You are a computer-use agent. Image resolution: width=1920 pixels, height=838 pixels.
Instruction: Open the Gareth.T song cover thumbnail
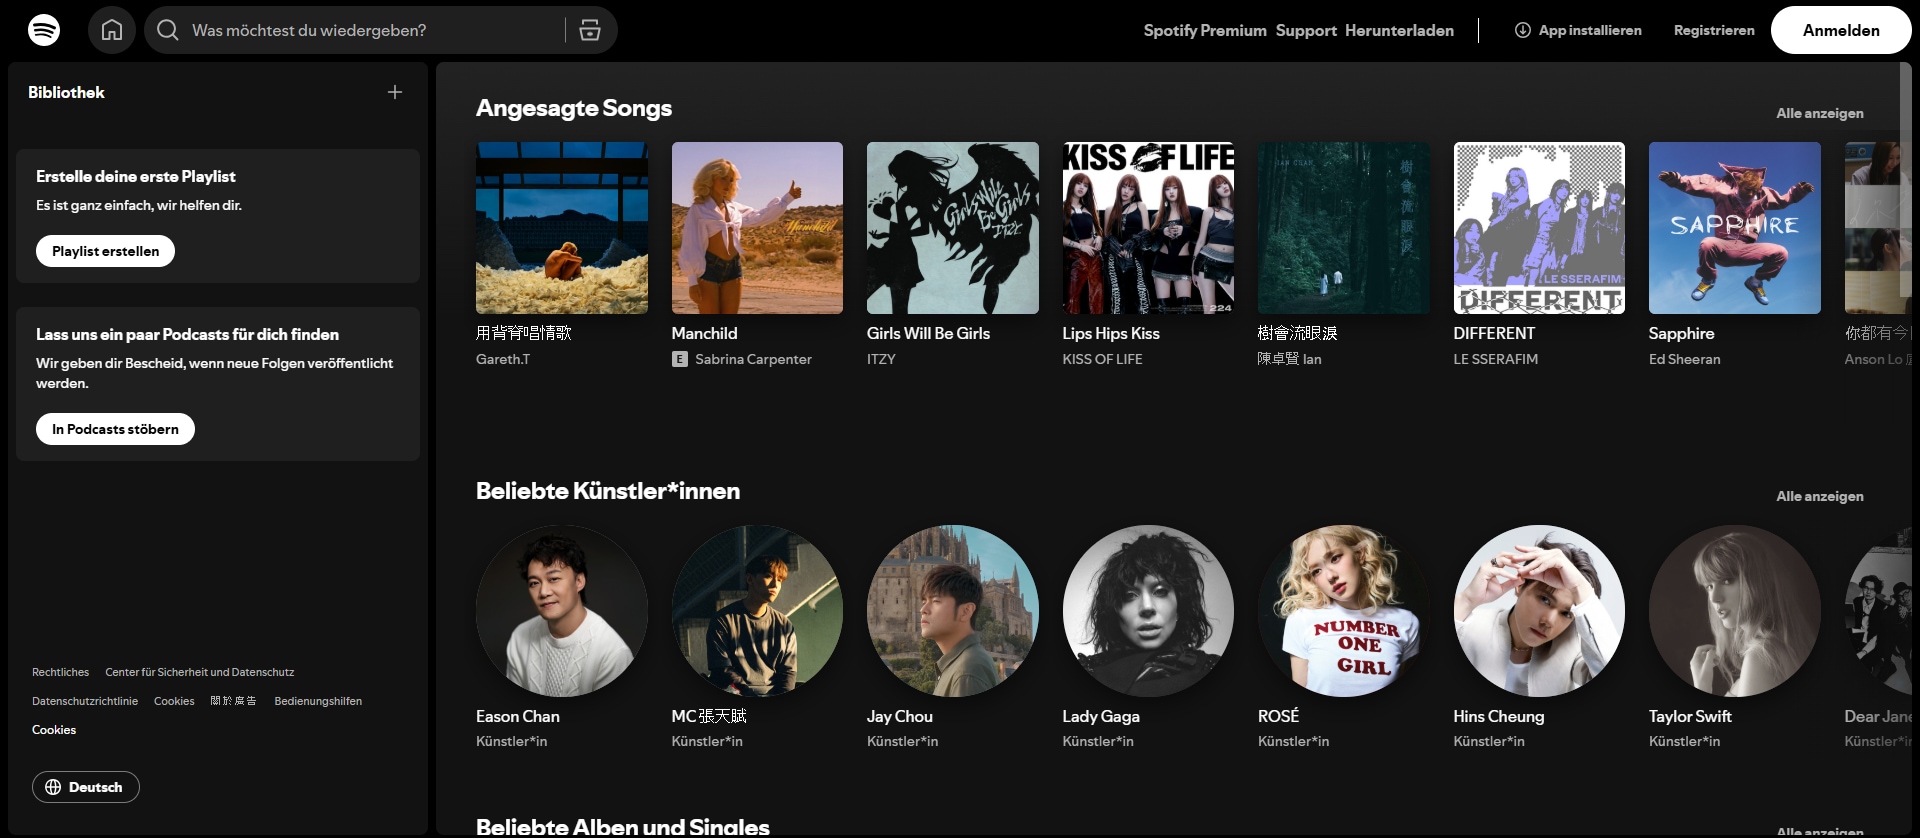pos(562,228)
